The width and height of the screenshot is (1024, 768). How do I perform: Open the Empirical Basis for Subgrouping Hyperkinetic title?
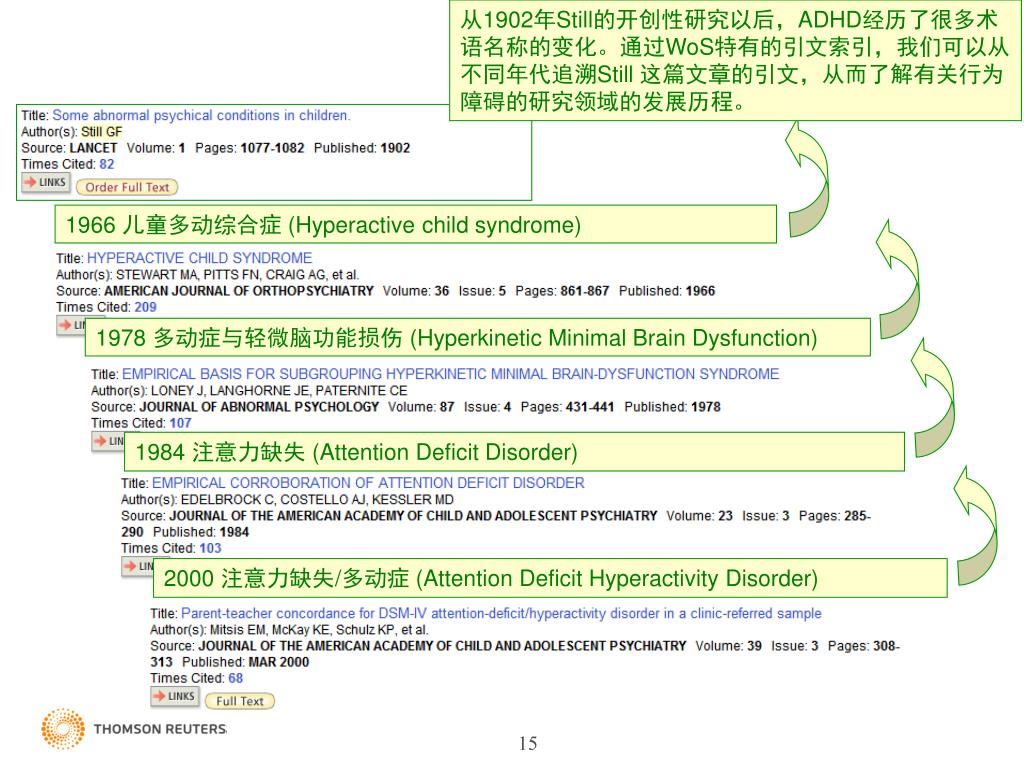451,374
